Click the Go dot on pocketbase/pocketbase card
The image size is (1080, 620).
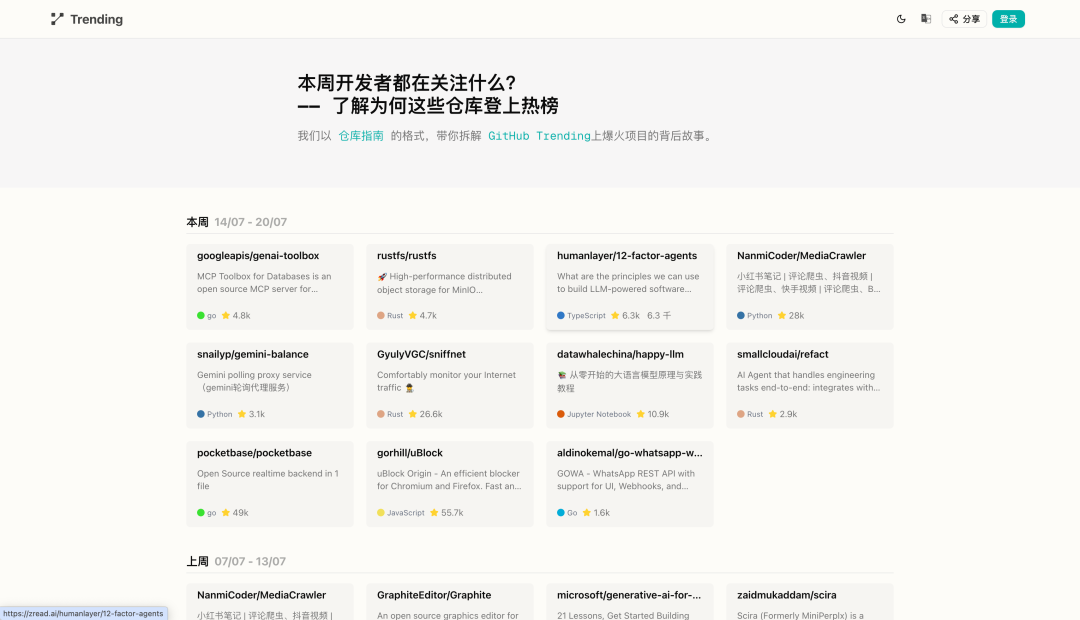(x=200, y=512)
